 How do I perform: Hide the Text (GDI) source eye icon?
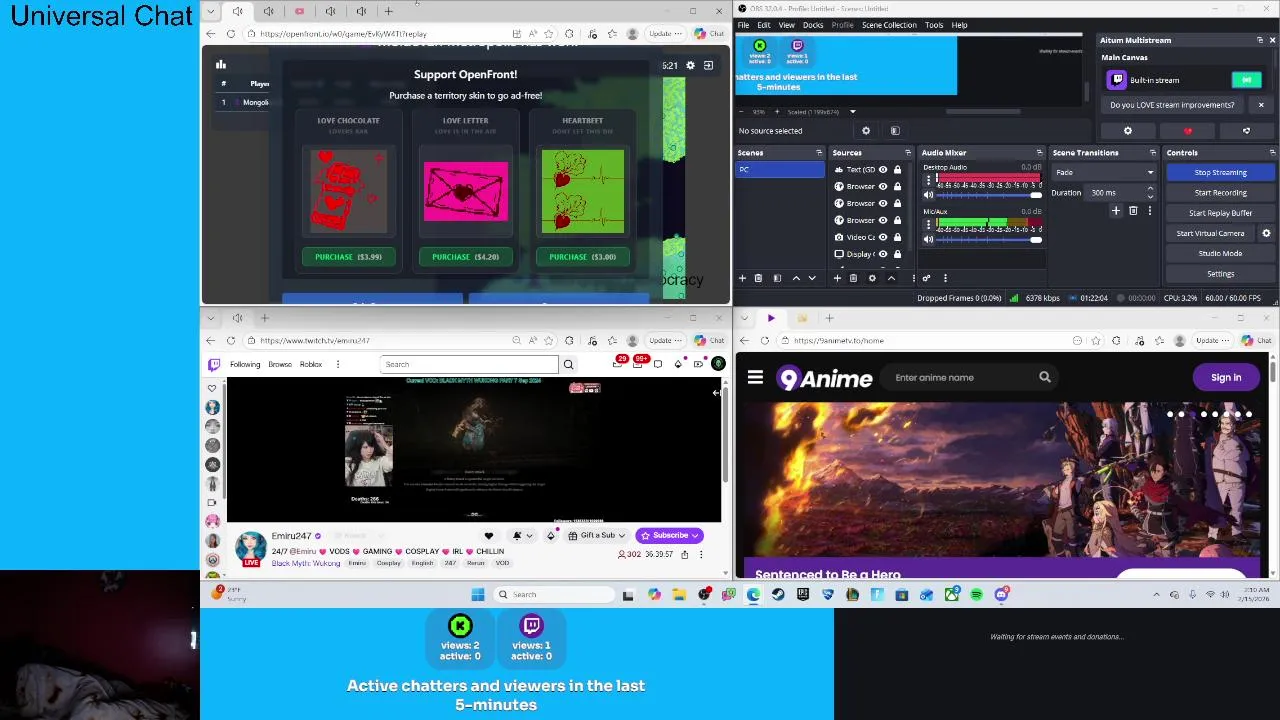[882, 170]
